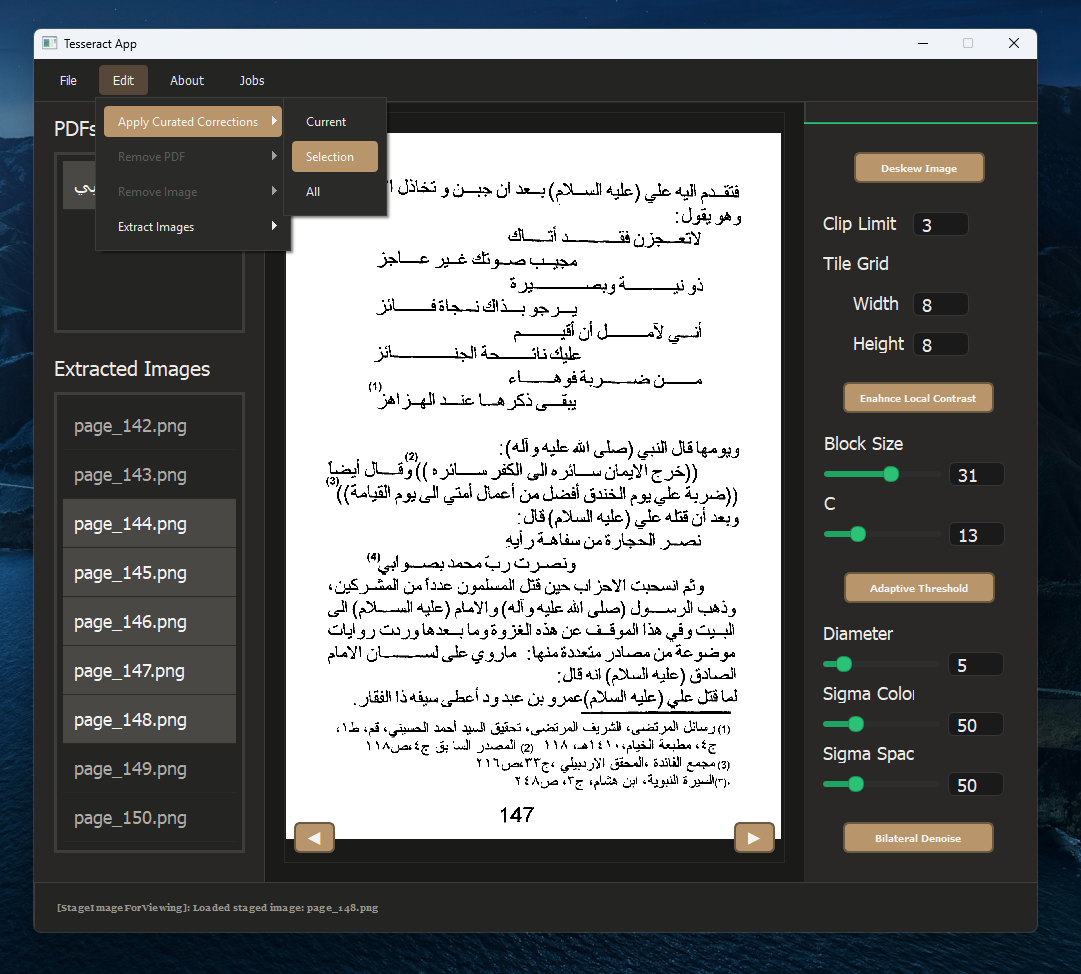
Task: Edit the Clip Limit value field
Action: 940,225
